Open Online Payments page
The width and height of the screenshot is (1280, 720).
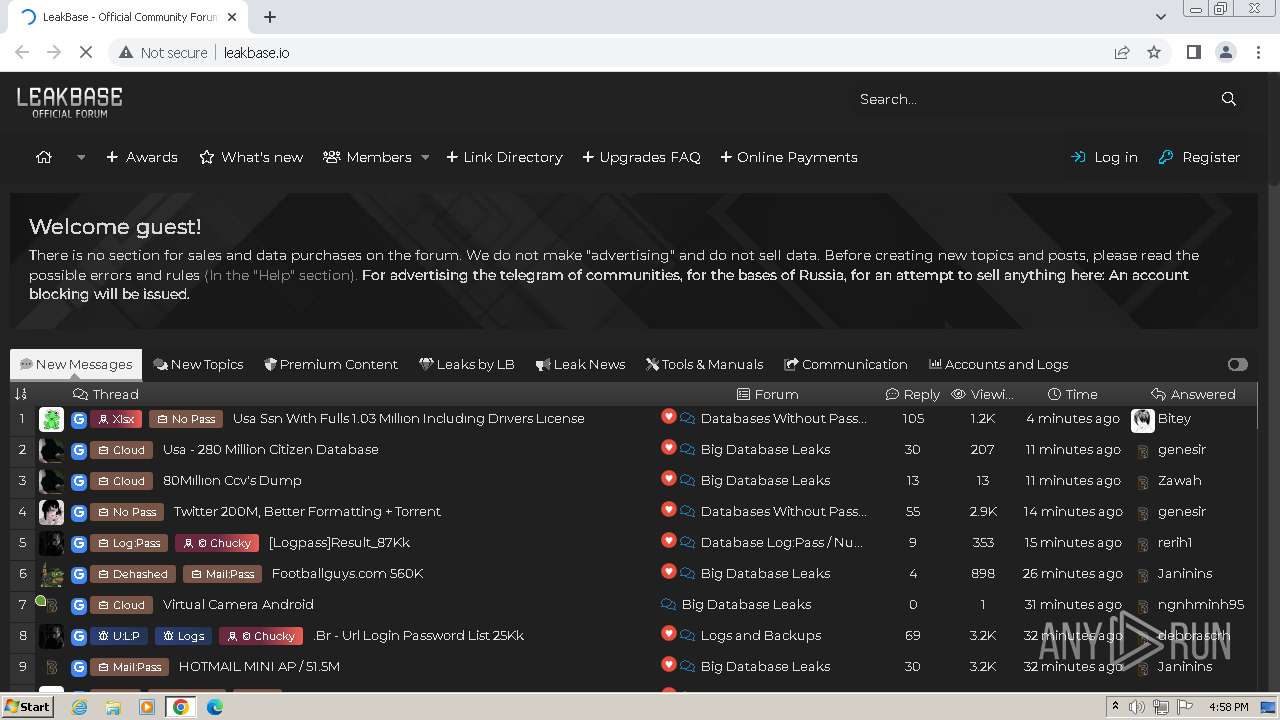789,157
